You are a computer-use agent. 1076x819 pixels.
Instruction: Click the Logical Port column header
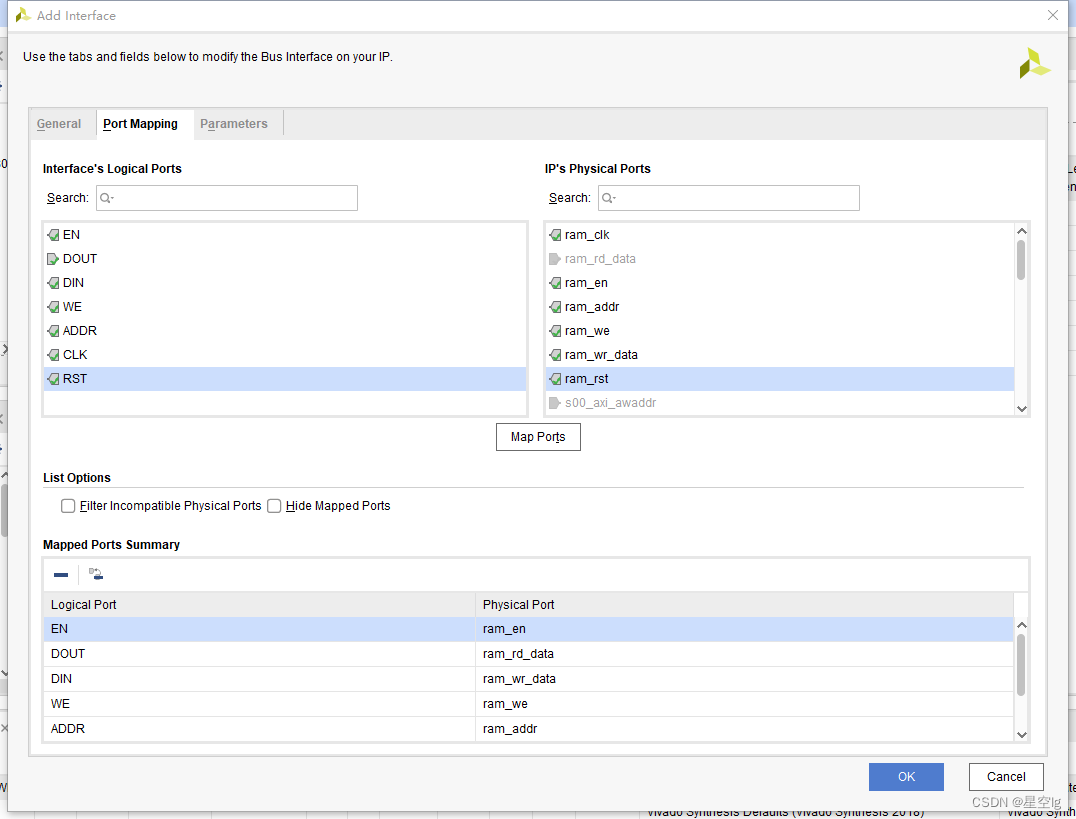click(x=259, y=605)
